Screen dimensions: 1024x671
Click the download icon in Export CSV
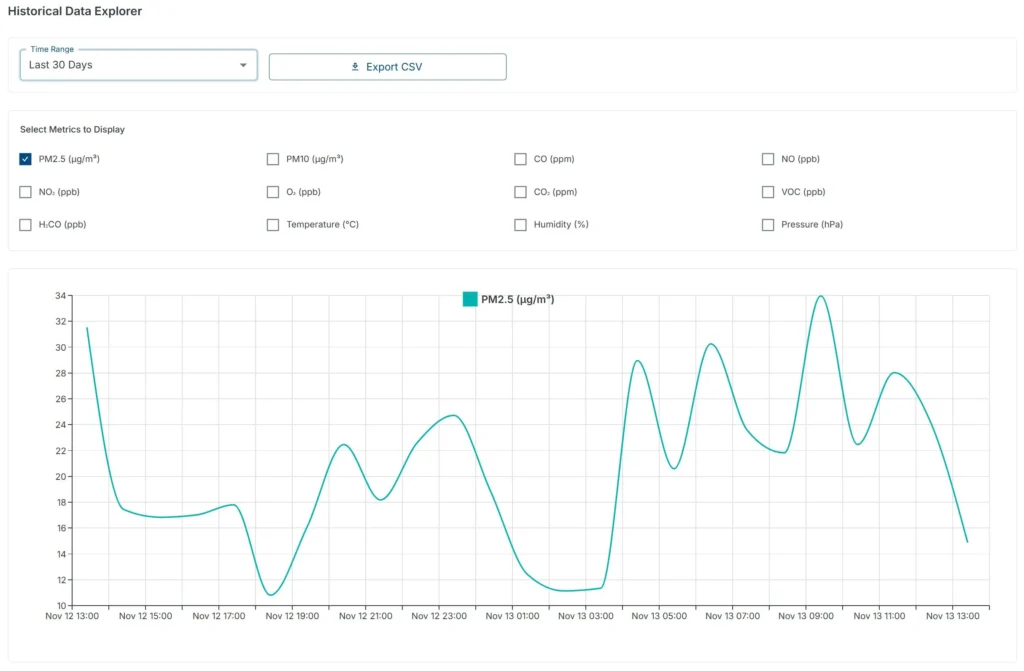point(355,67)
